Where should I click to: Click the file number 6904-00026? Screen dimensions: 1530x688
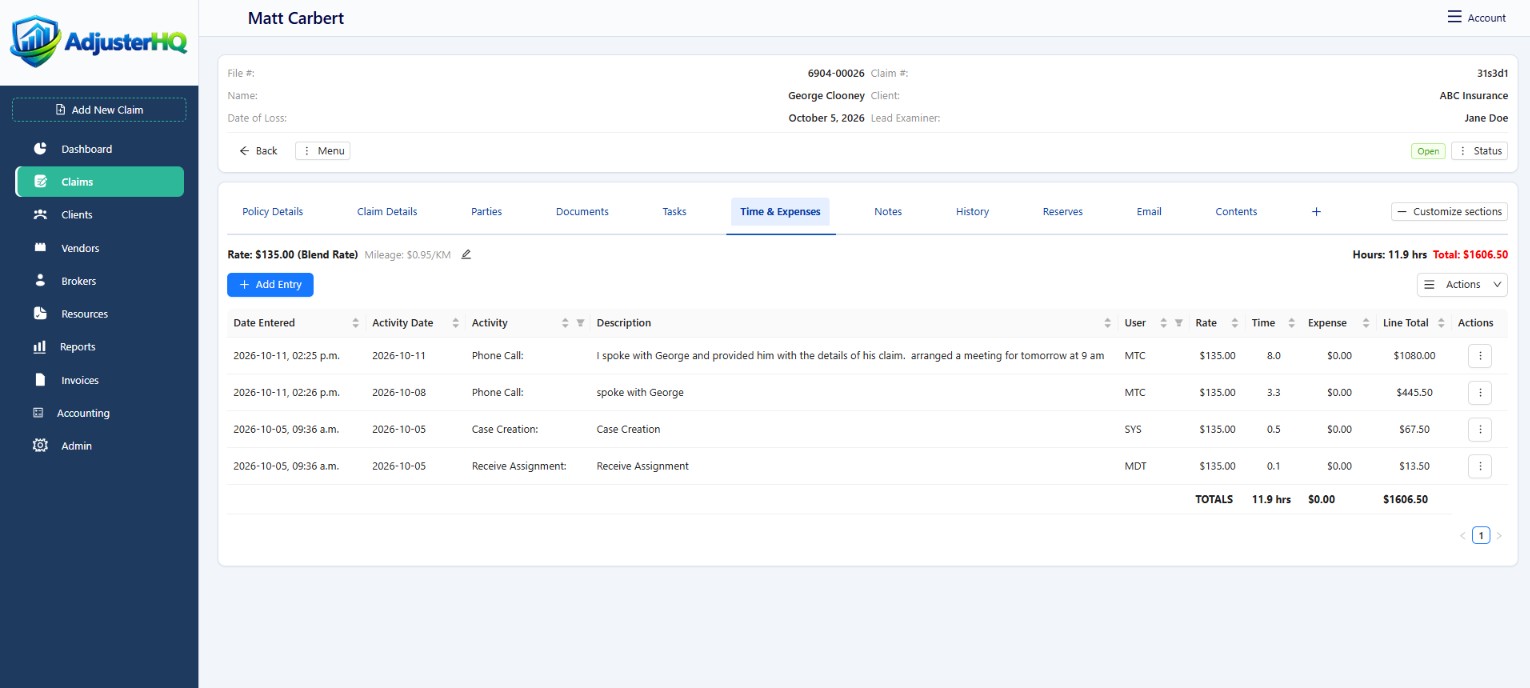tap(836, 74)
